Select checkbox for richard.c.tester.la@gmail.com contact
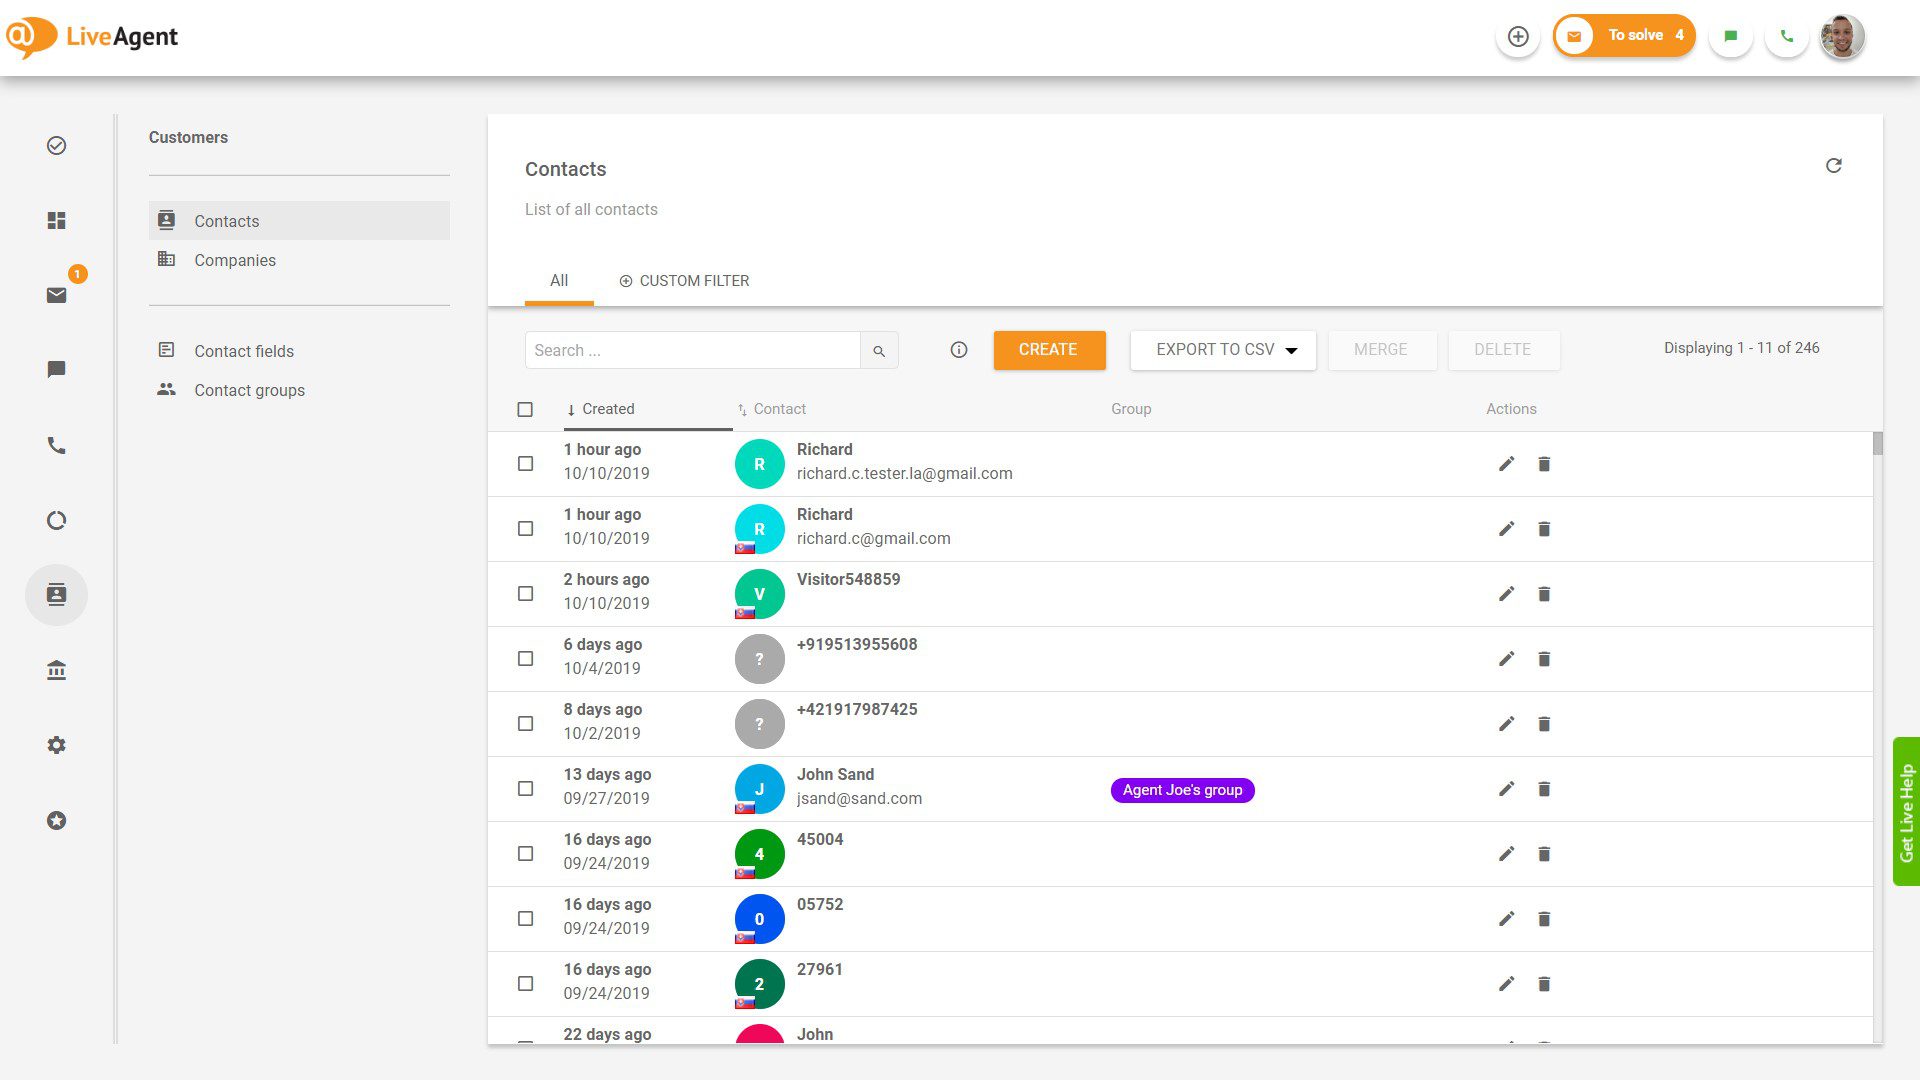This screenshot has width=1920, height=1080. pyautogui.click(x=525, y=463)
